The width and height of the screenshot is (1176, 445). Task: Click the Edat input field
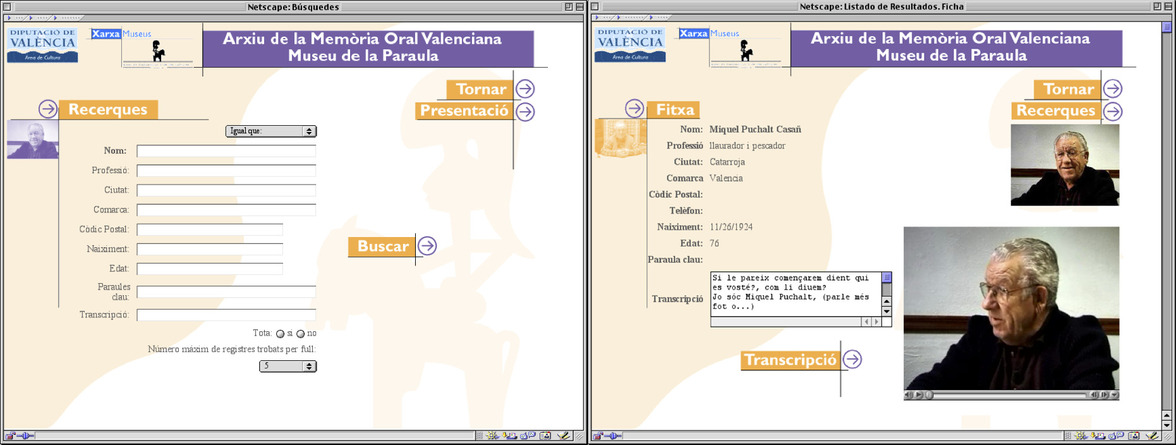click(x=209, y=268)
